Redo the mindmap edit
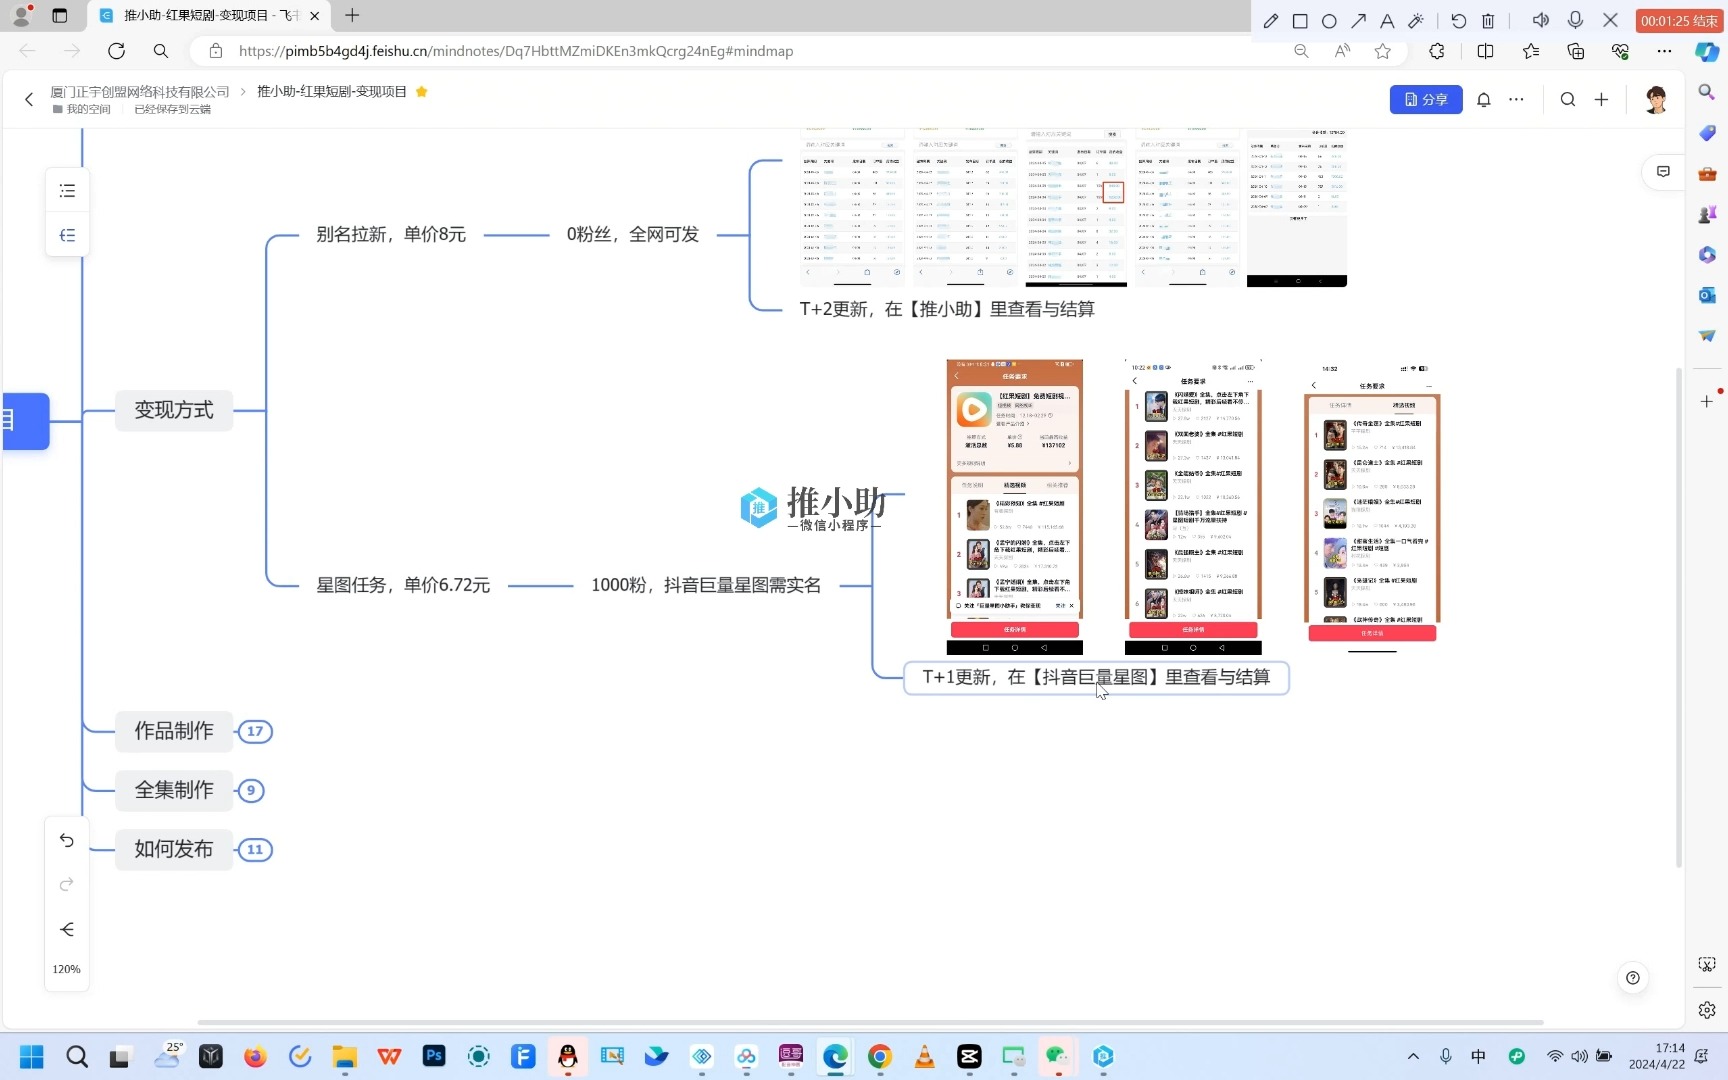Image resolution: width=1728 pixels, height=1080 pixels. pyautogui.click(x=67, y=884)
